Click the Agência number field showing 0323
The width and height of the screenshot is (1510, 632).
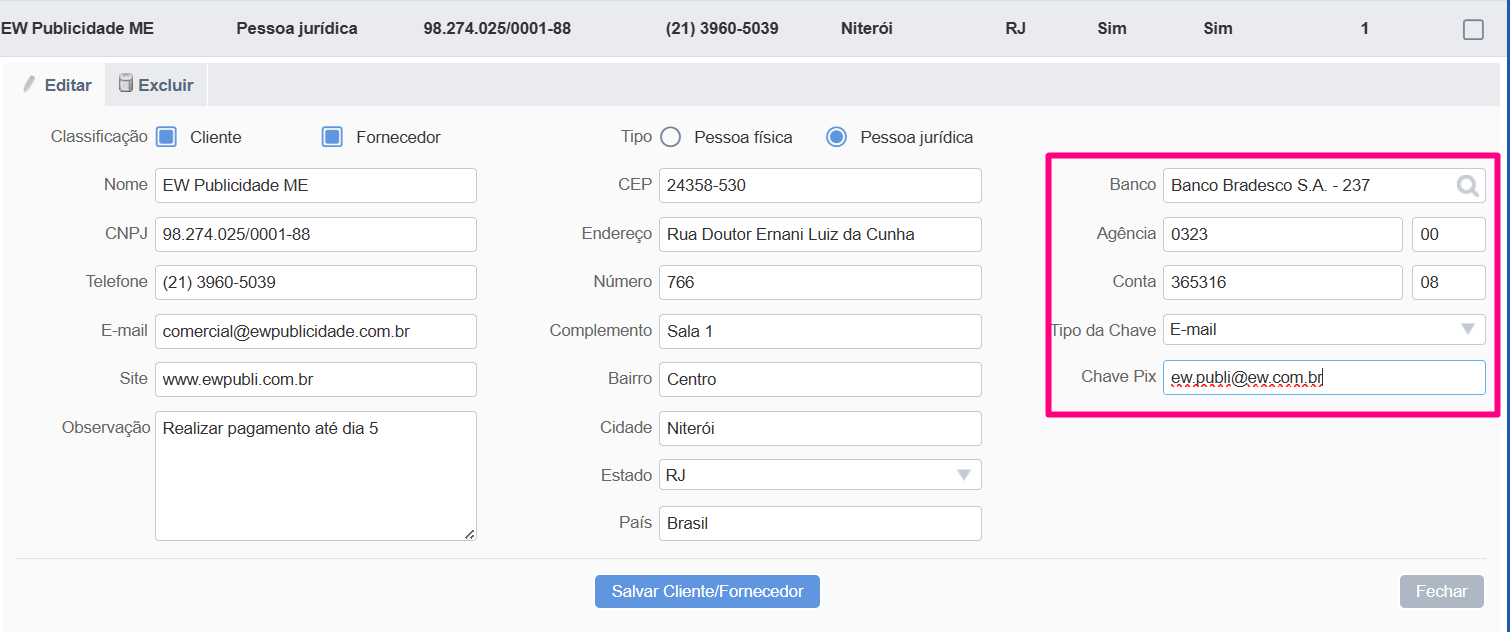tap(1283, 234)
